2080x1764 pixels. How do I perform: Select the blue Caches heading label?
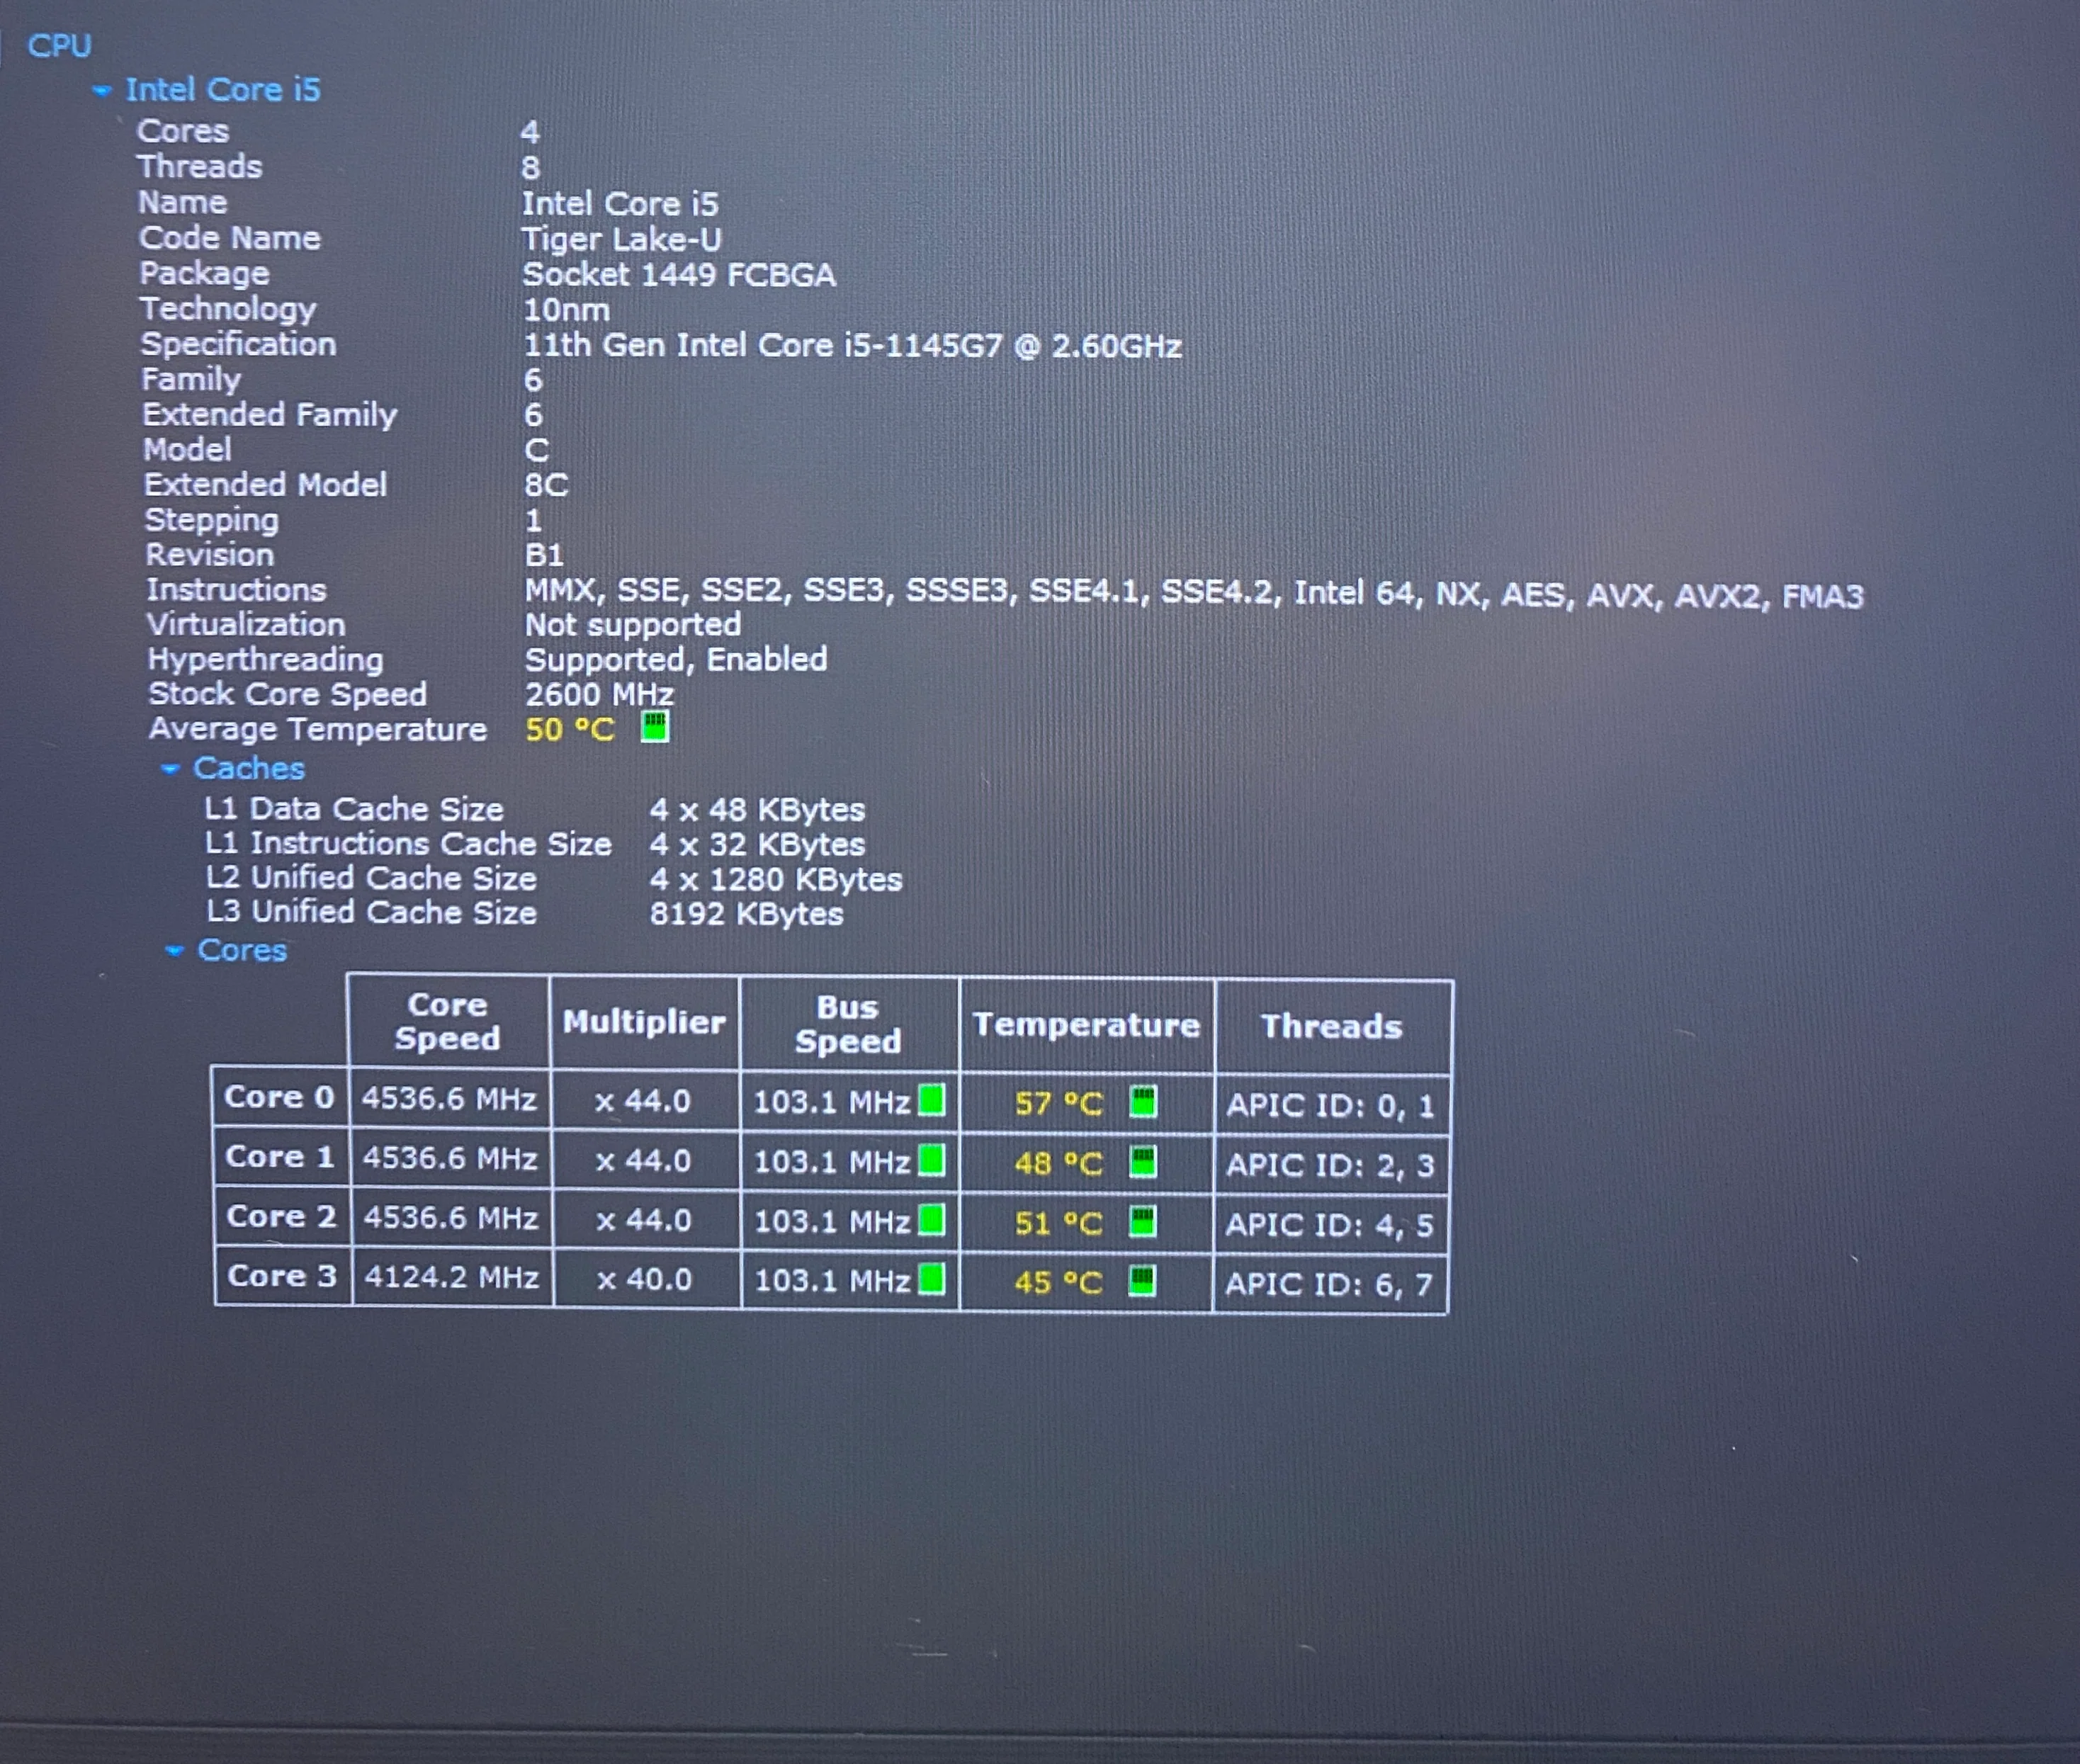pyautogui.click(x=249, y=768)
